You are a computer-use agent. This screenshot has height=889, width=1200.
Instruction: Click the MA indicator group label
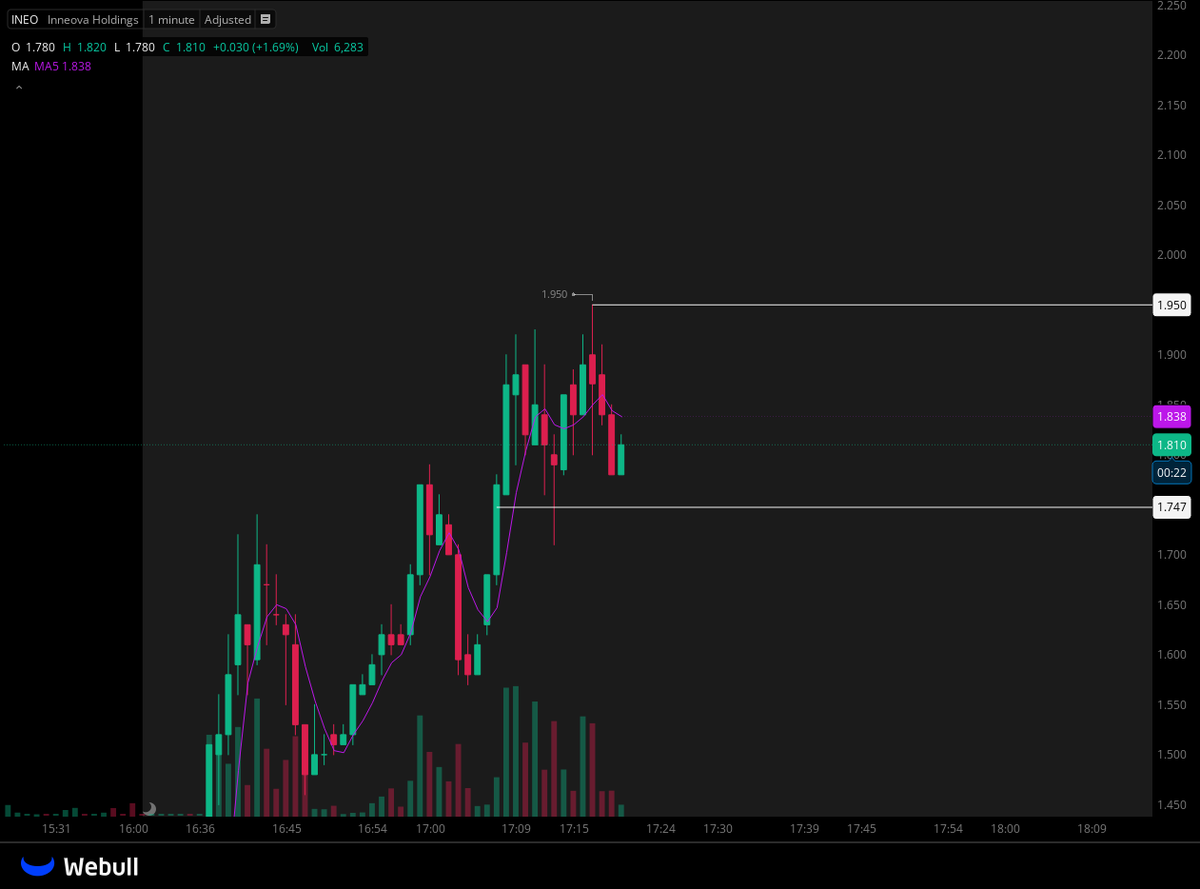[20, 66]
